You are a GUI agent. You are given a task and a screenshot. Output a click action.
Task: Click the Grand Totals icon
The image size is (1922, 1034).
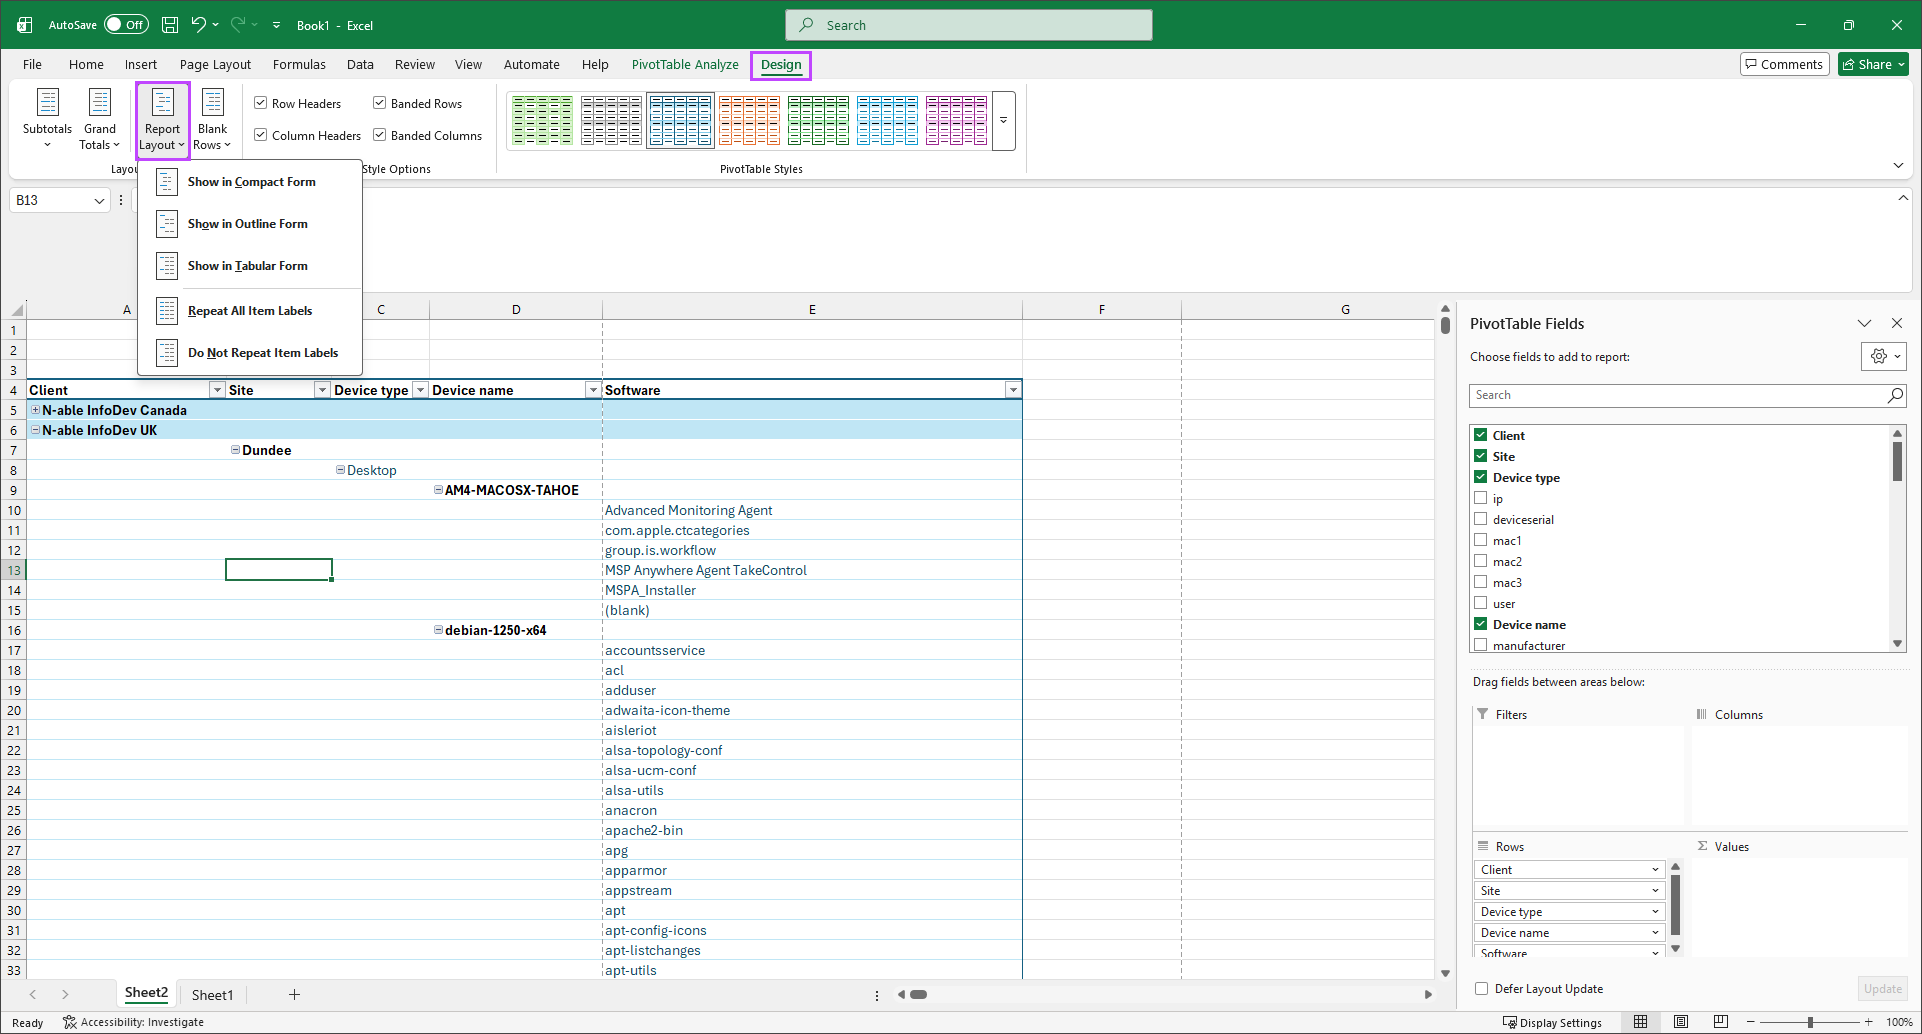coord(100,103)
